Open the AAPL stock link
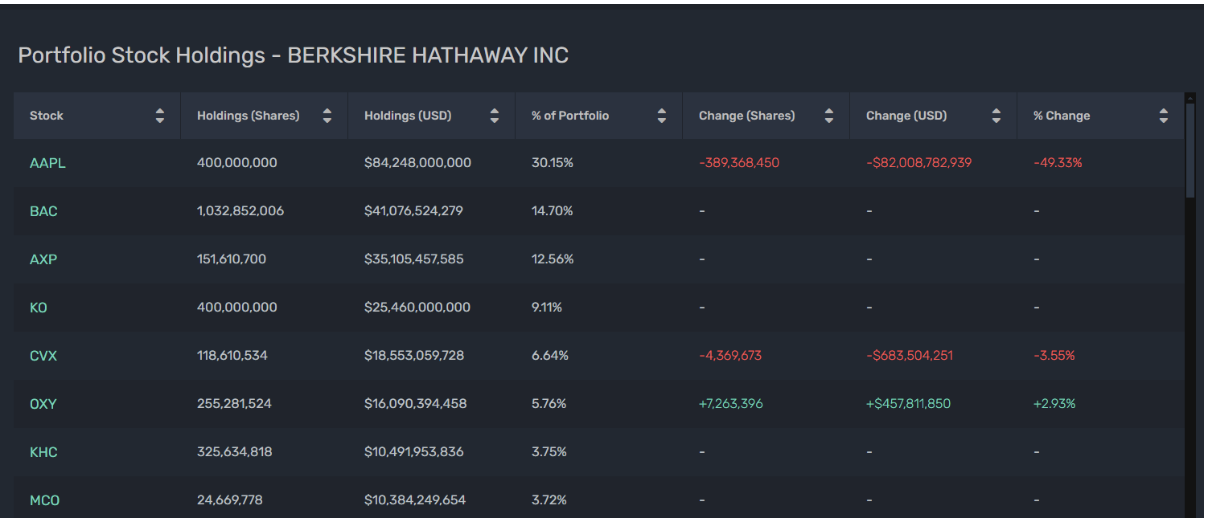1206x520 pixels. [47, 163]
